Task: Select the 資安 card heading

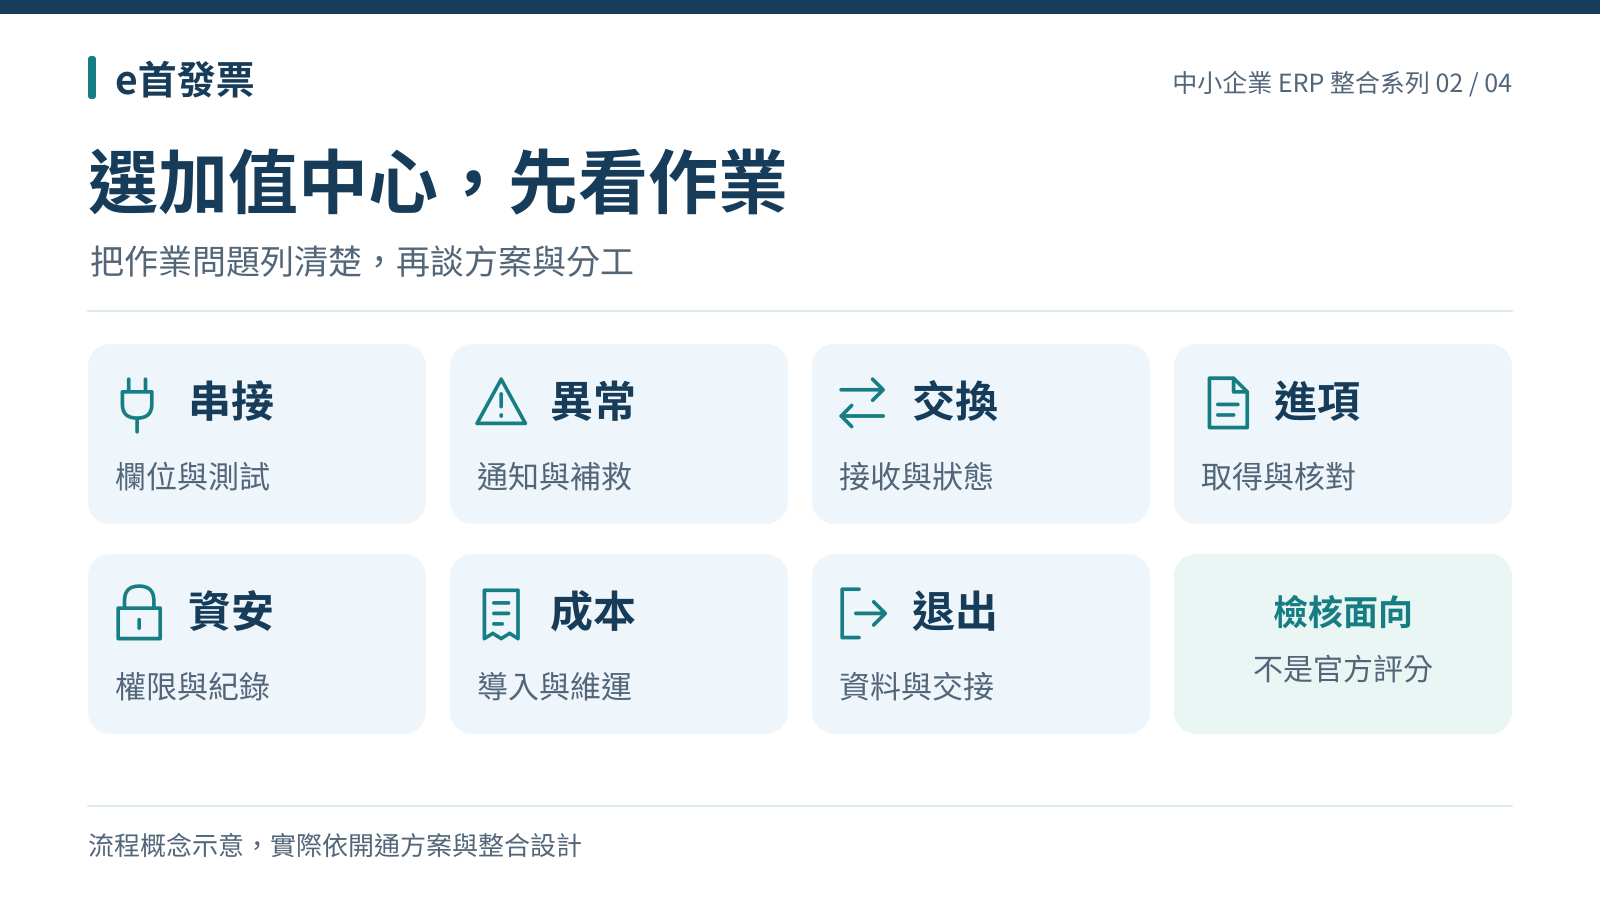Action: [231, 612]
